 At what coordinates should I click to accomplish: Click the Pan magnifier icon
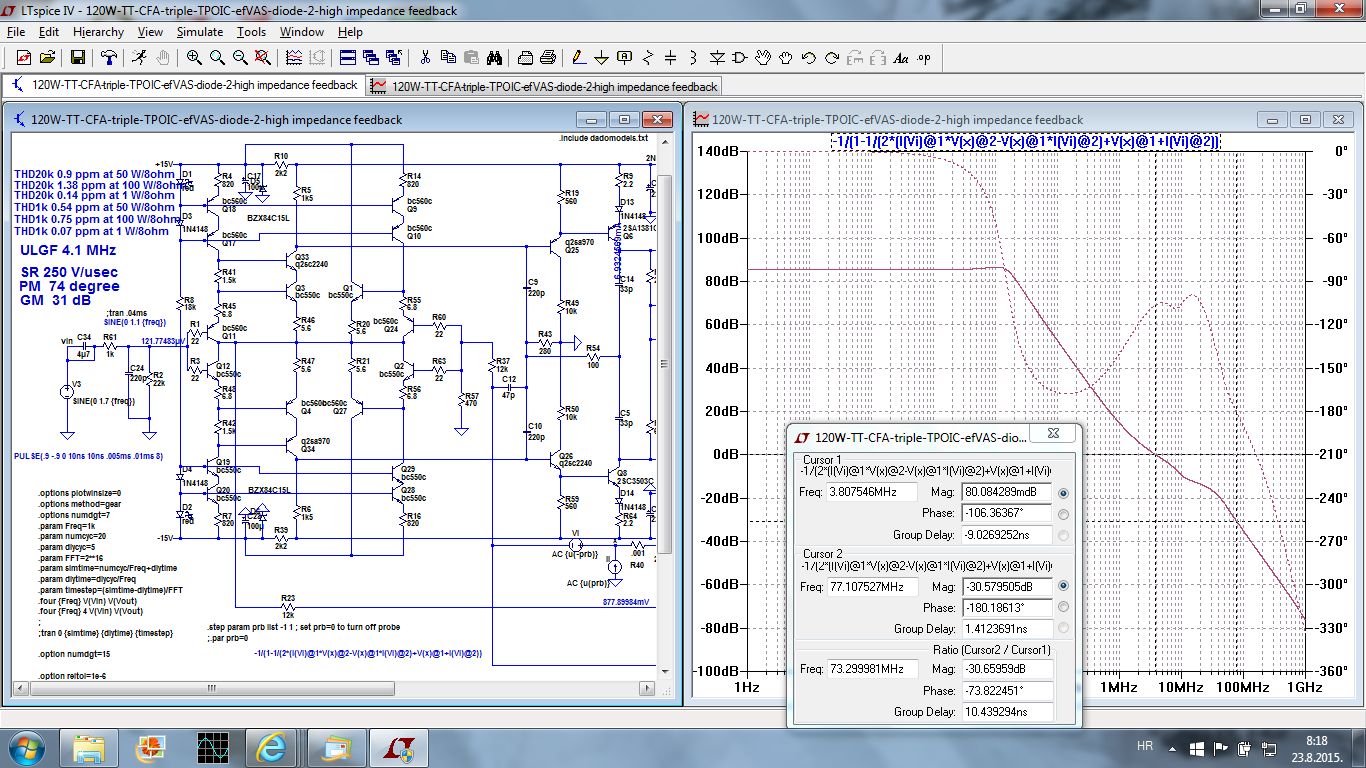point(217,57)
